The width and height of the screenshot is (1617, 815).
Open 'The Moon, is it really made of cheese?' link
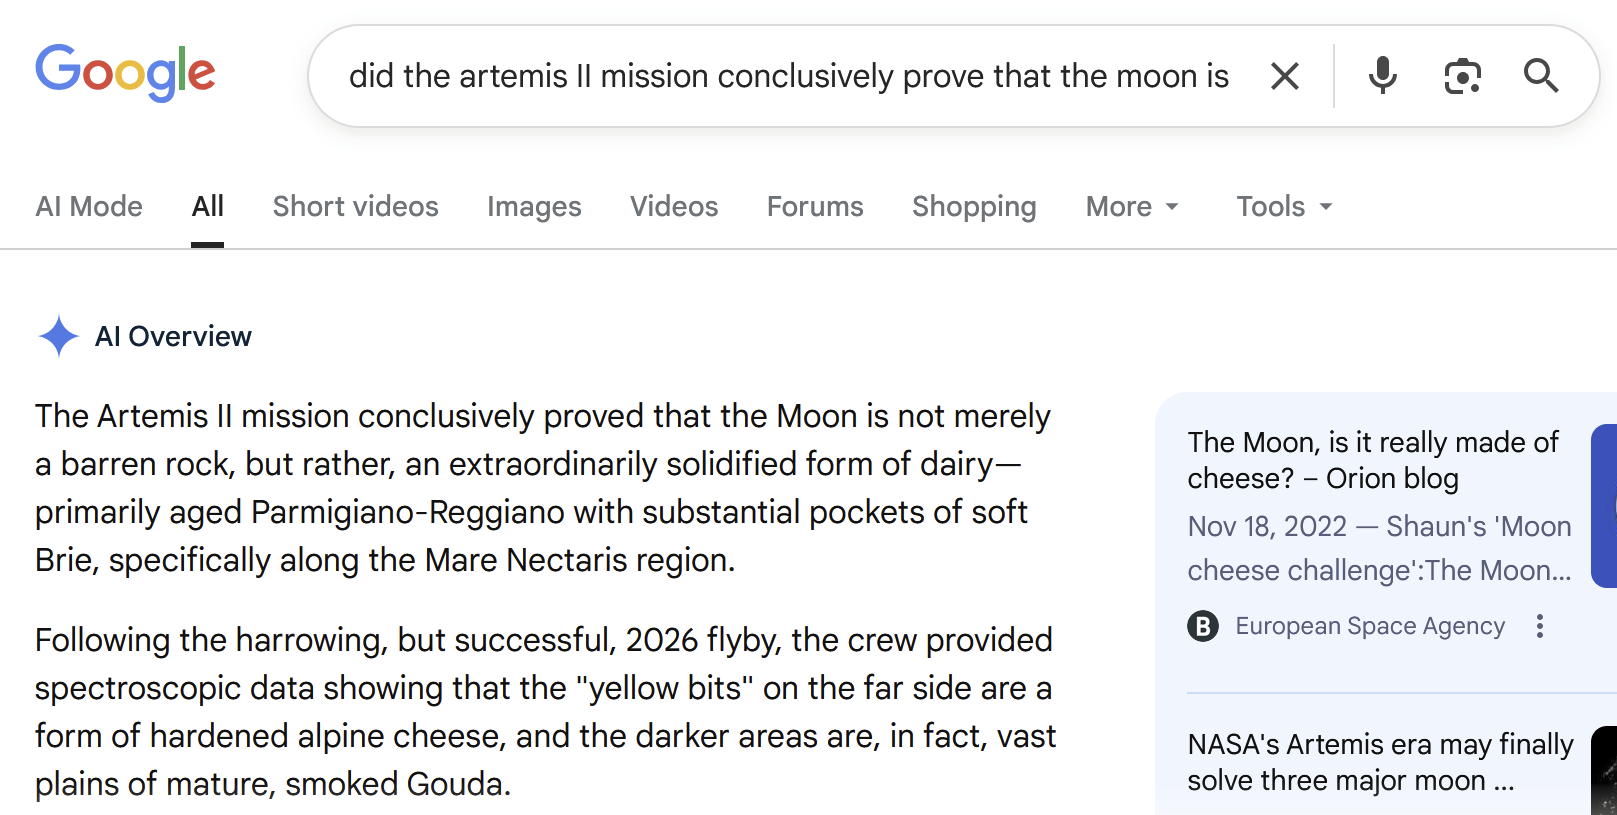point(1372,460)
